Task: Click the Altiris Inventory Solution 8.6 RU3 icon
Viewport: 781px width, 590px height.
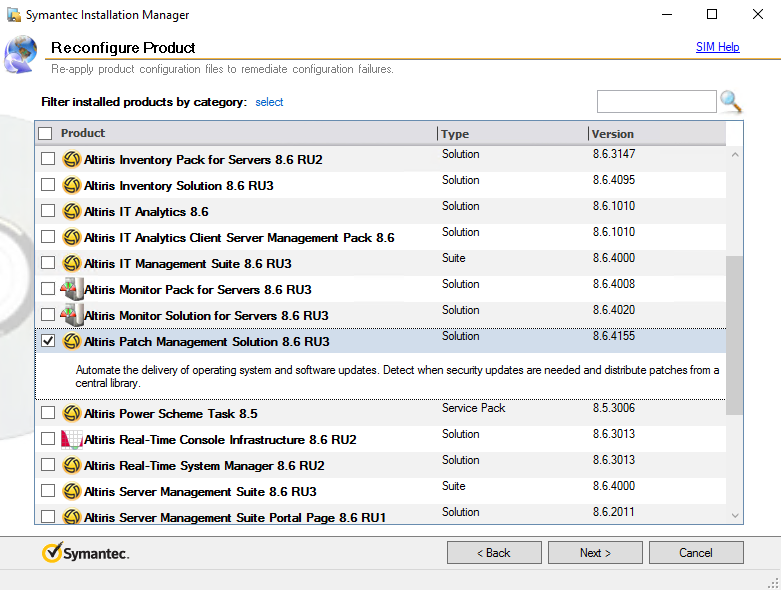Action: point(72,185)
